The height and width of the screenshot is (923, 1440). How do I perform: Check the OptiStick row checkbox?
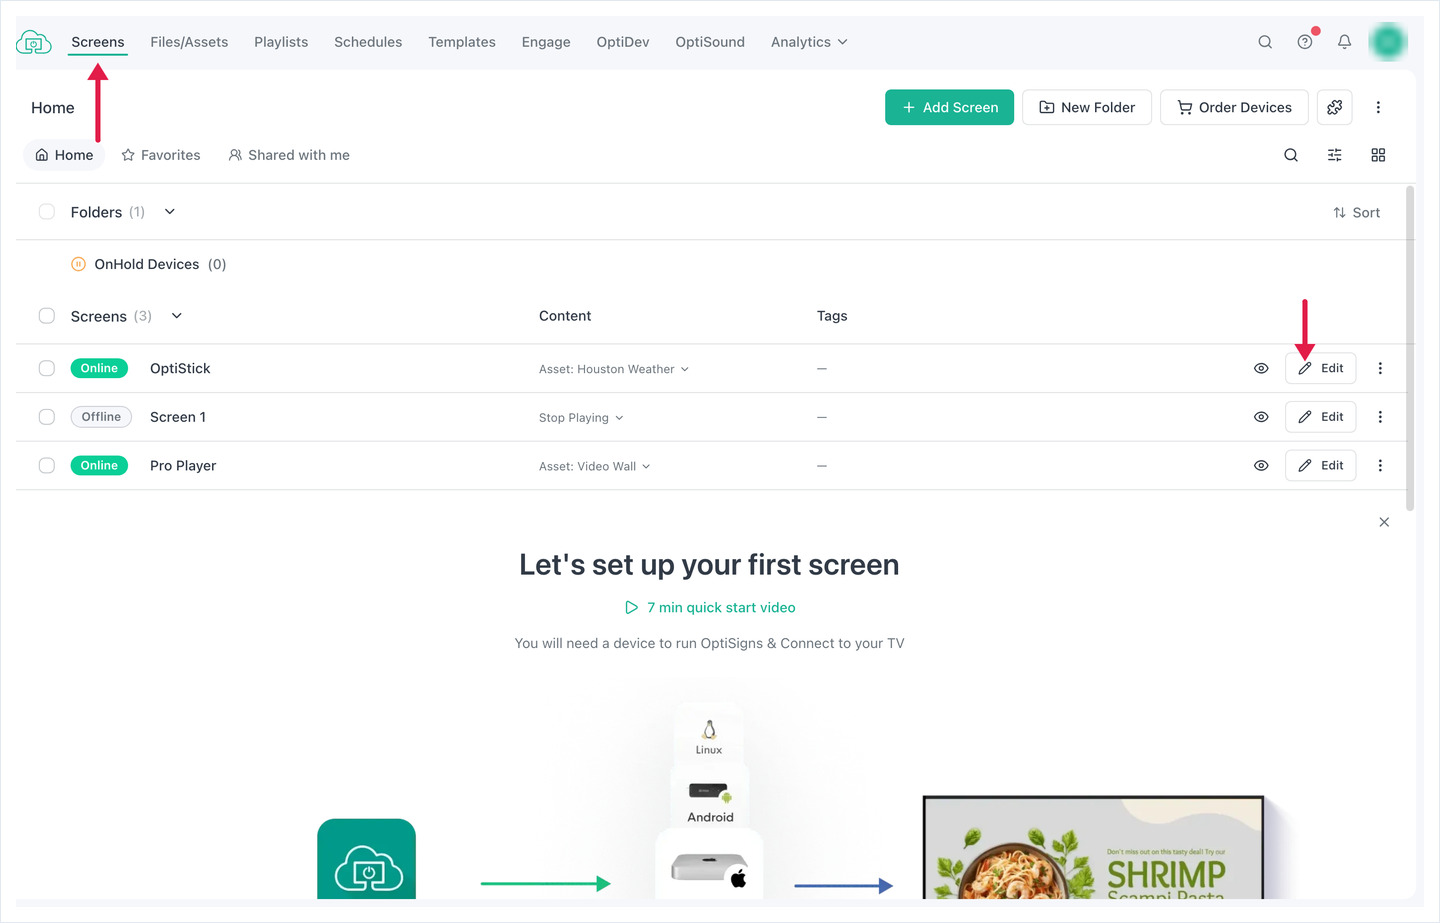(47, 368)
